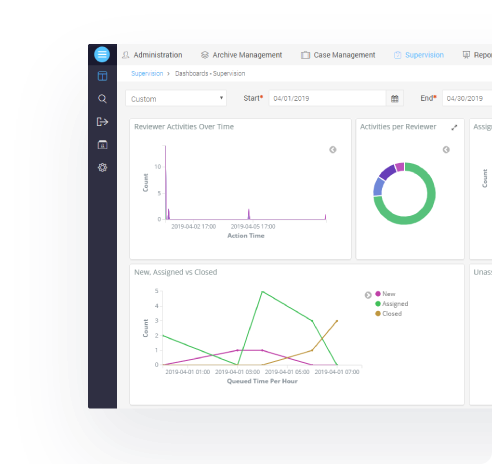The height and width of the screenshot is (464, 492).
Task: Select the Supervision tab
Action: pos(419,55)
